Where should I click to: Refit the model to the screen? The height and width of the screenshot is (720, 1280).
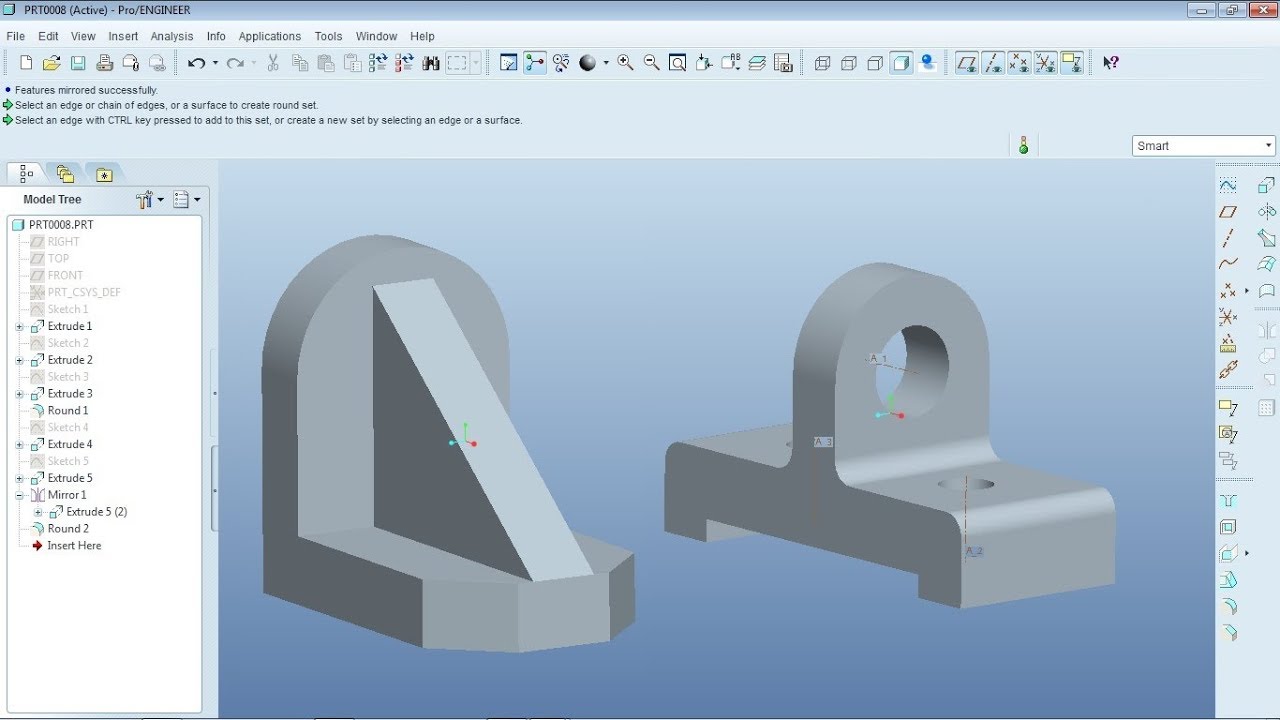coord(678,63)
